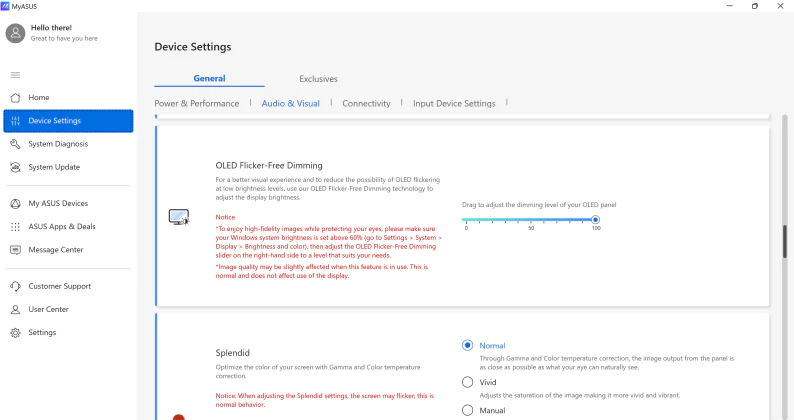Click the Splendid heading
794x420 pixels.
pos(232,353)
